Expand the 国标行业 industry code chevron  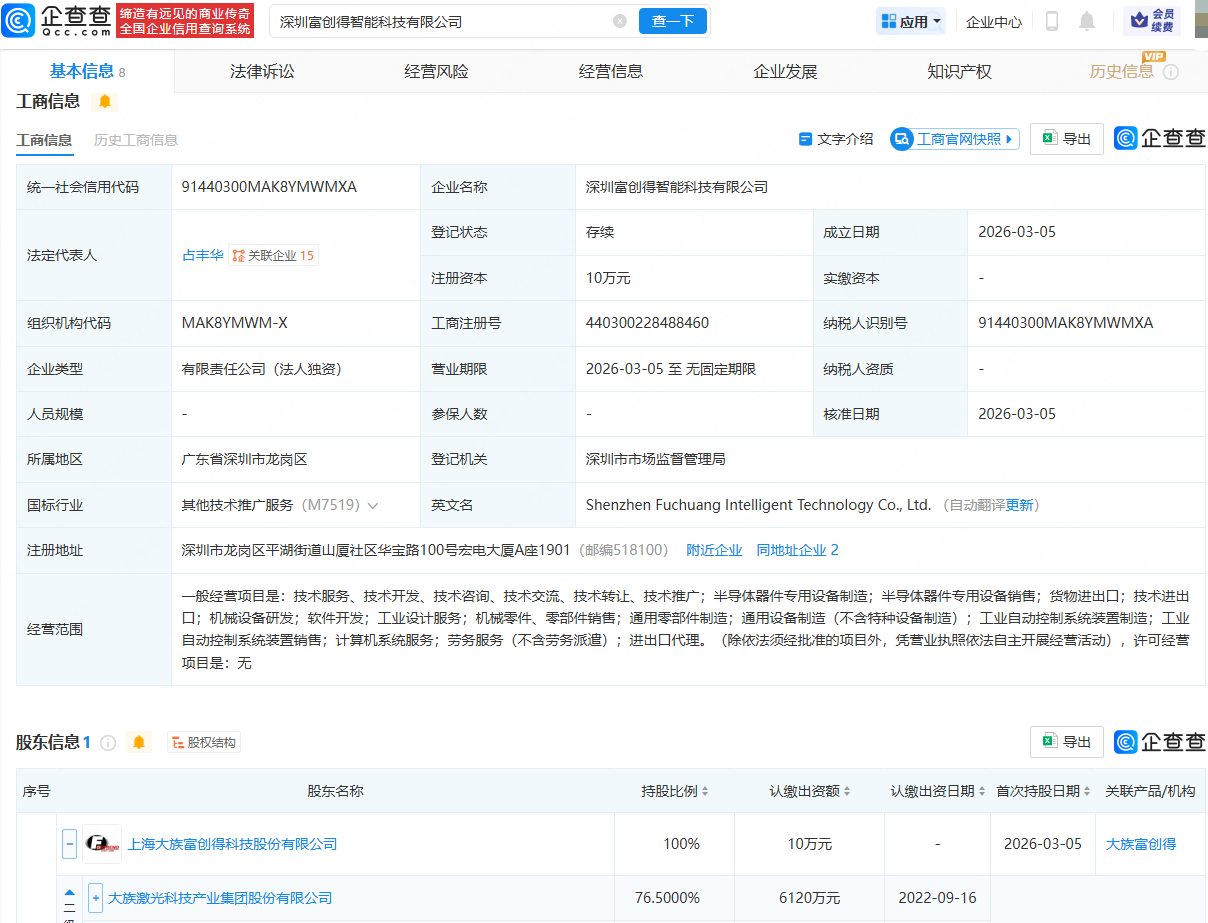[x=373, y=505]
